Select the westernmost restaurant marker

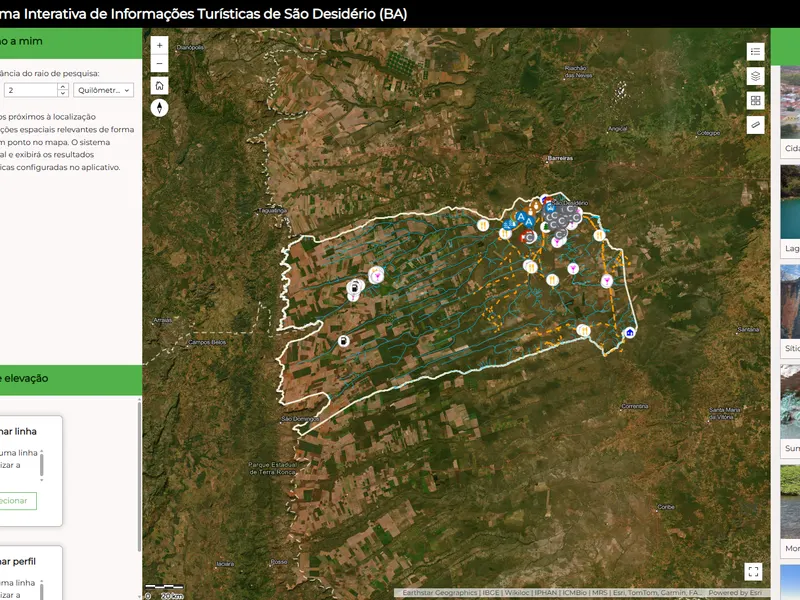pos(483,225)
